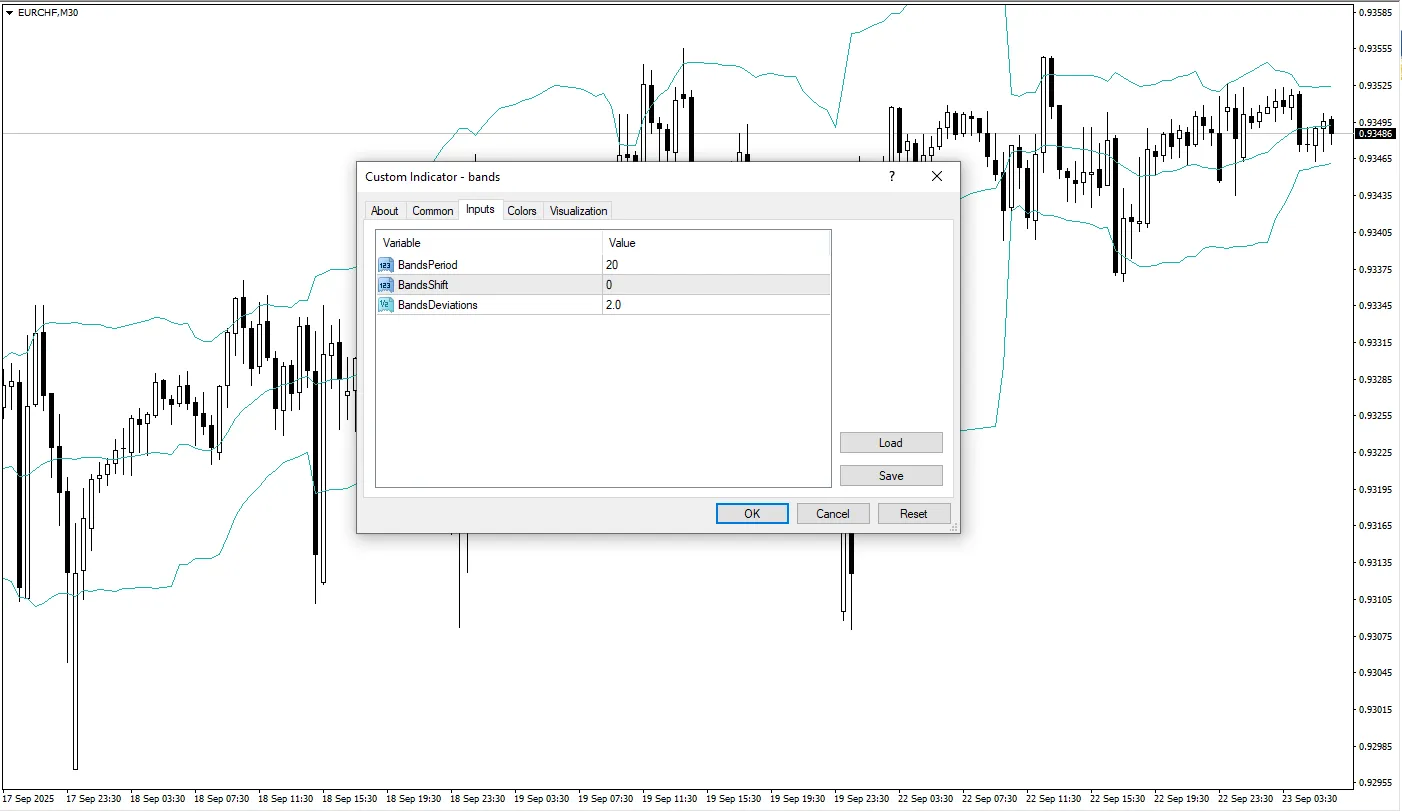Open the EURCHF,M30 chart dropdown arrow
The image size is (1402, 811).
(10, 12)
